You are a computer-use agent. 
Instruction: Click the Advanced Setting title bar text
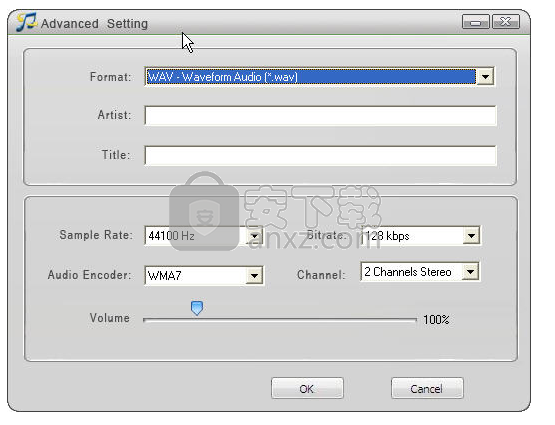pos(95,24)
